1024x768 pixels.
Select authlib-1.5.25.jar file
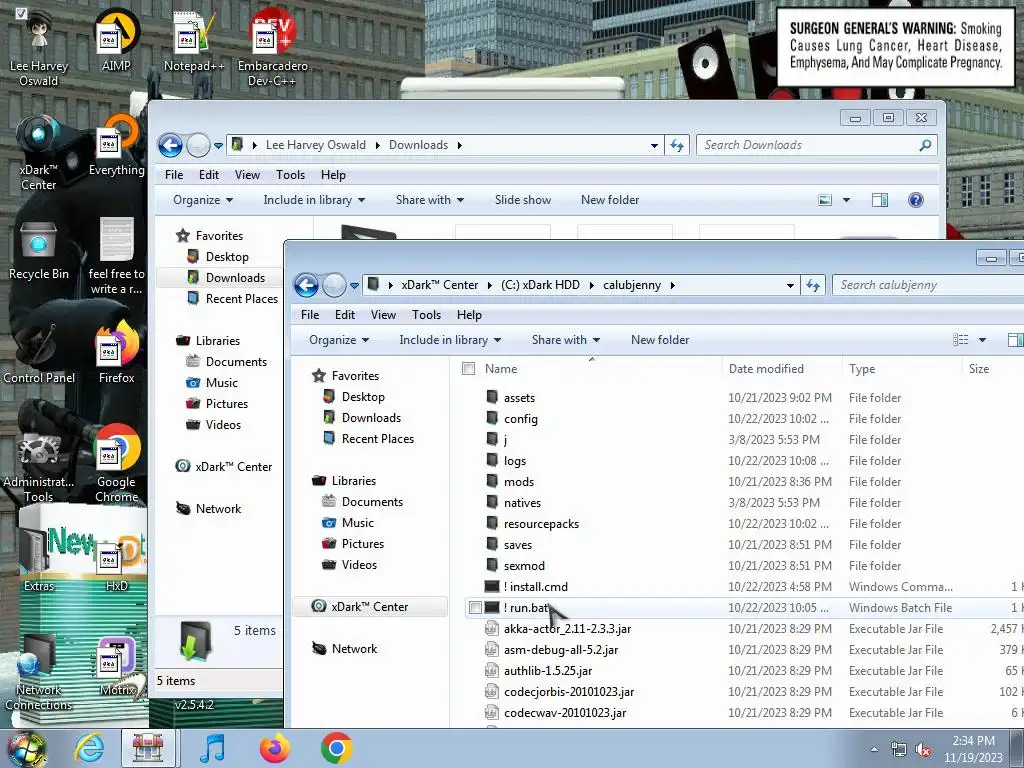[x=548, y=671]
